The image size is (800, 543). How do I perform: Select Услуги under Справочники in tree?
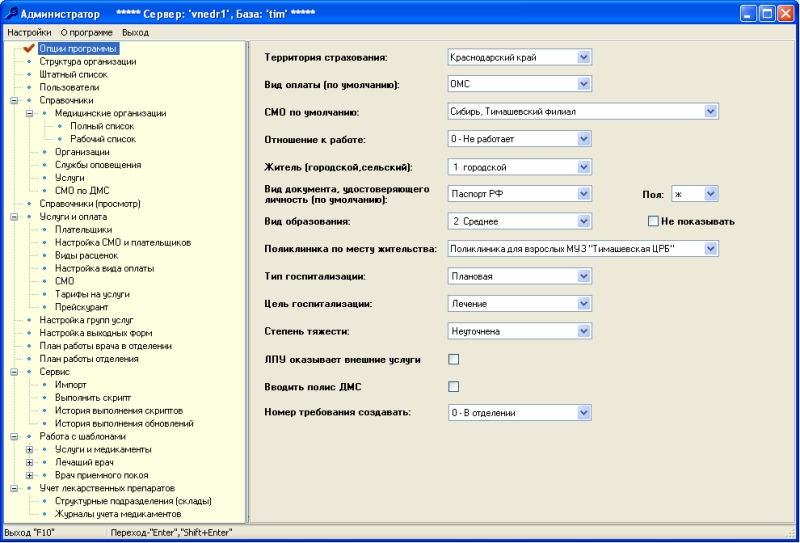point(70,178)
